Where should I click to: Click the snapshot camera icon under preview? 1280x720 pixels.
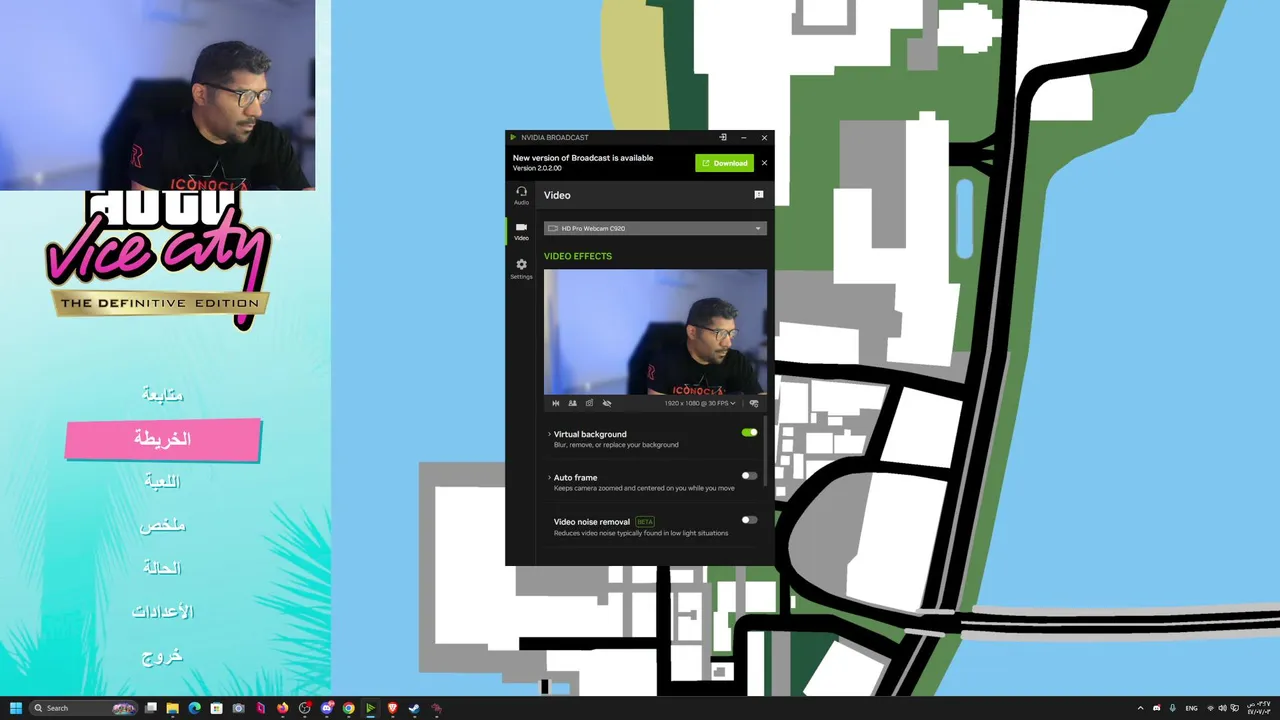[589, 403]
